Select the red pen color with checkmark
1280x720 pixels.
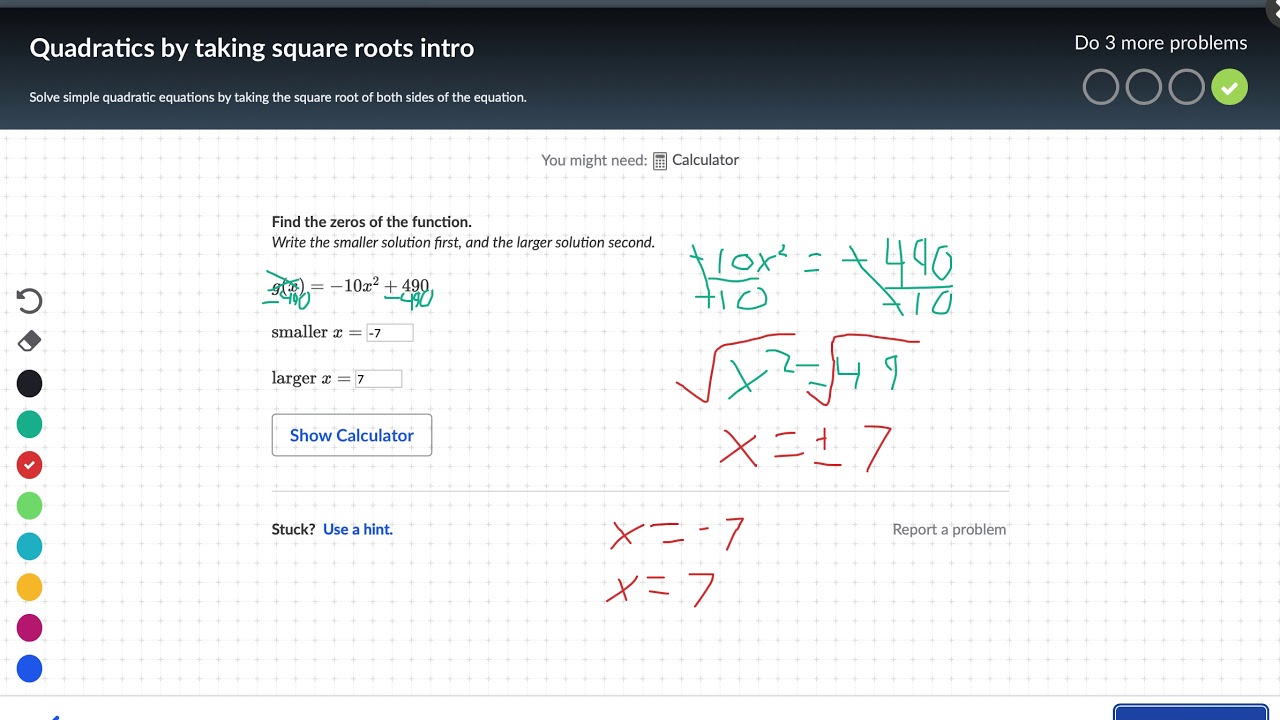[30, 465]
